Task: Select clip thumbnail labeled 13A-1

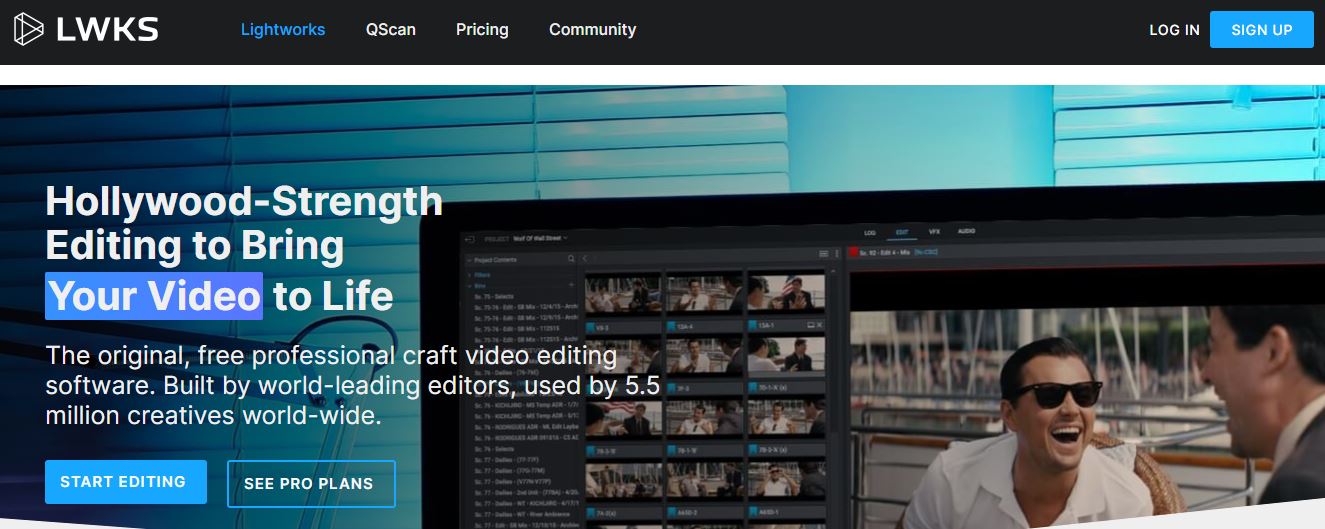Action: [x=786, y=292]
